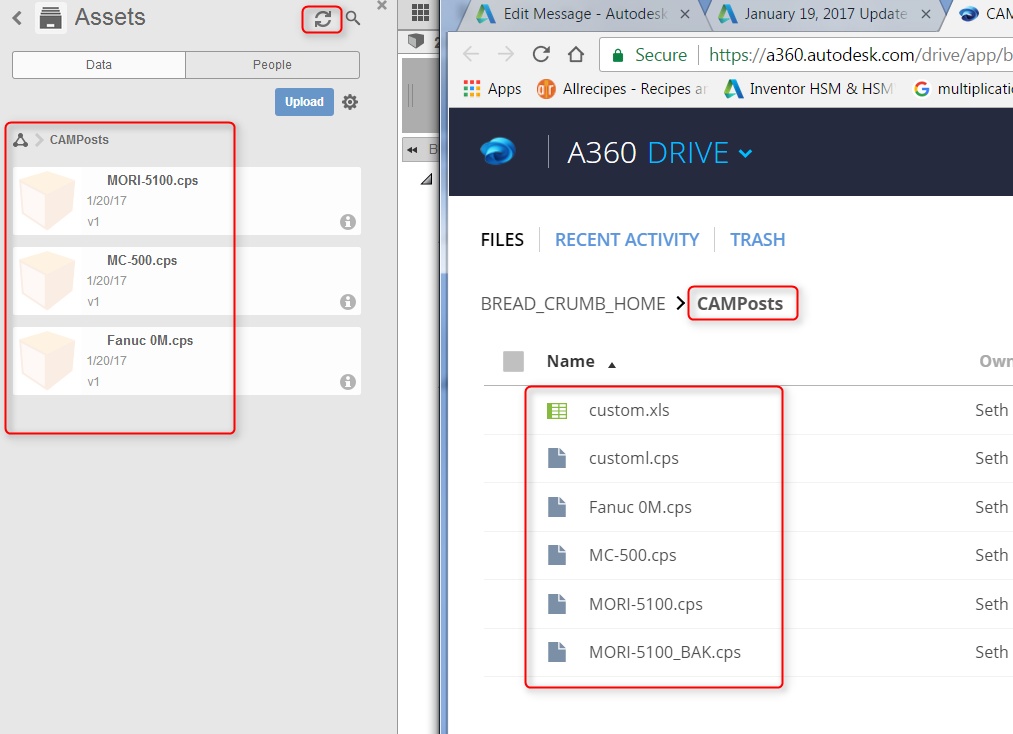Click CAMPosts breadcrumb in Assets panel
This screenshot has height=734, width=1013.
[79, 140]
